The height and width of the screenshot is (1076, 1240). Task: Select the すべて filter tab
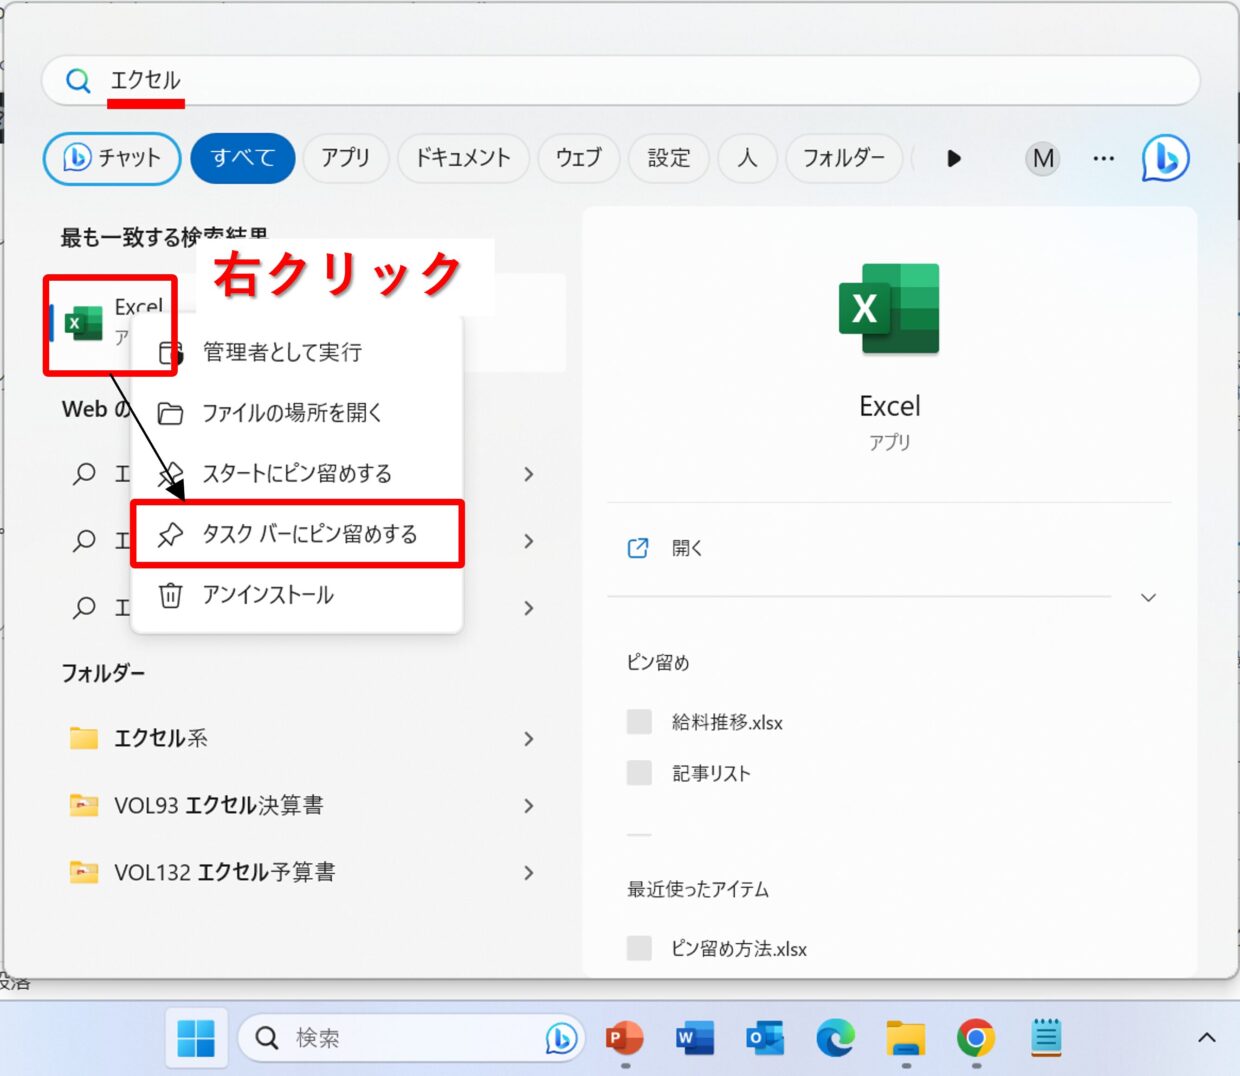pyautogui.click(x=243, y=158)
